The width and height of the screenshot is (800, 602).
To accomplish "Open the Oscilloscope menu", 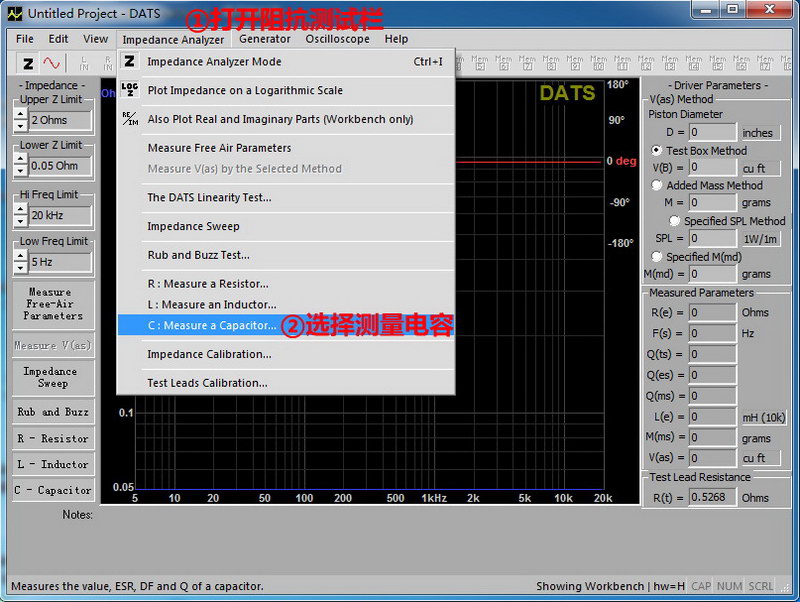I will (337, 39).
